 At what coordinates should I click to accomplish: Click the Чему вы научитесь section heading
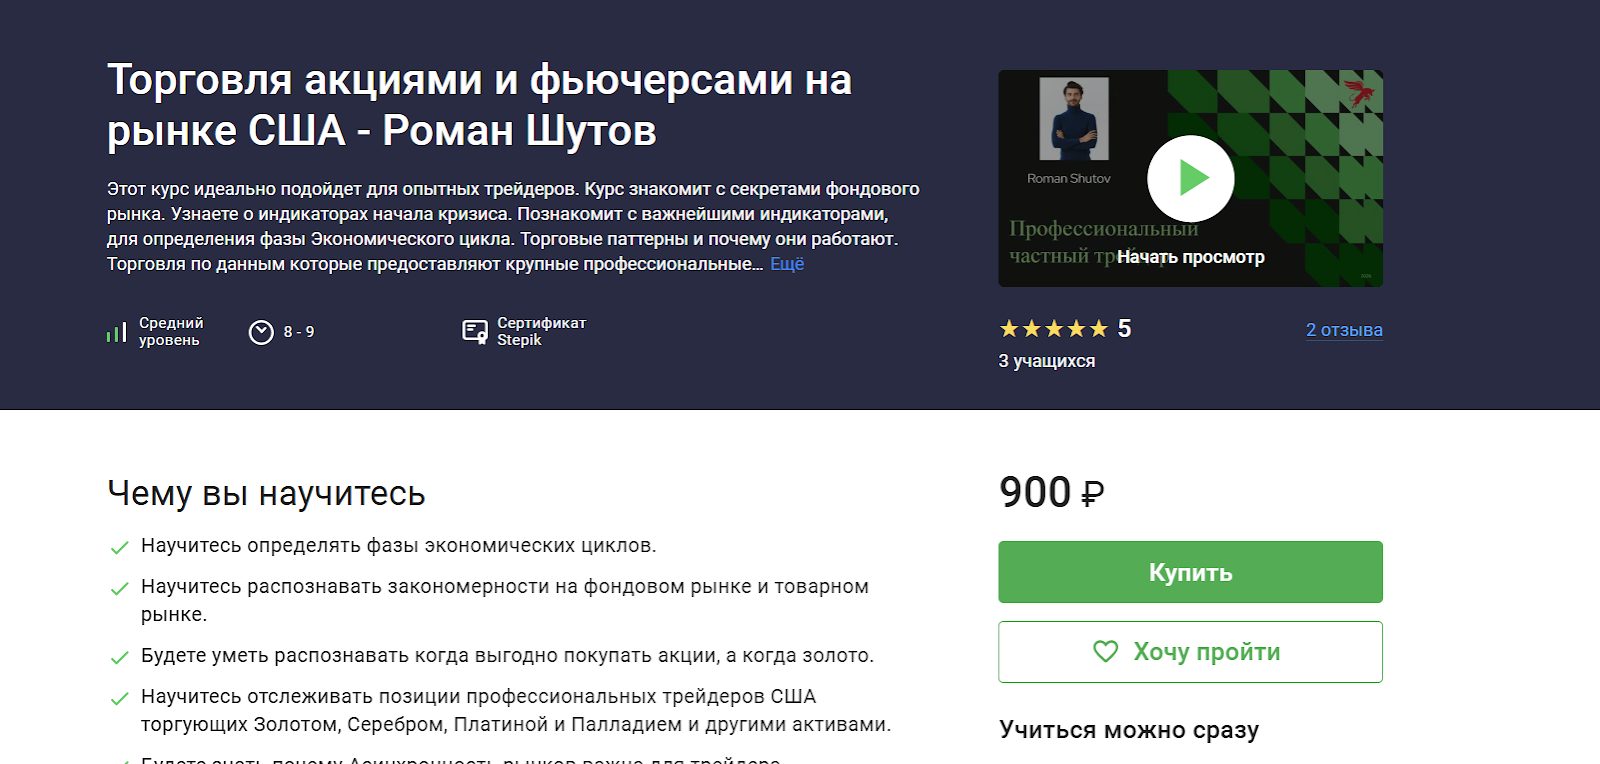(266, 493)
